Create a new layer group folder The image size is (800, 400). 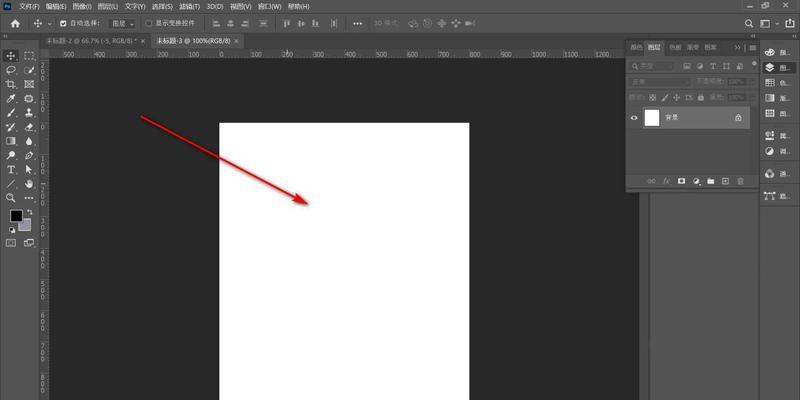pos(711,181)
